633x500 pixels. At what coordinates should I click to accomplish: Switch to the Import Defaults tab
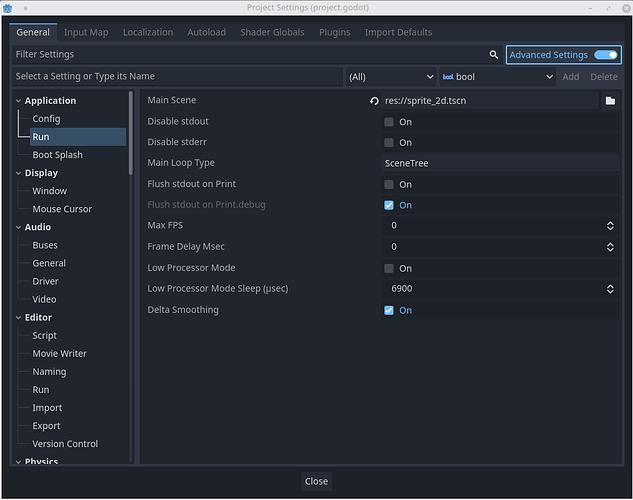398,32
